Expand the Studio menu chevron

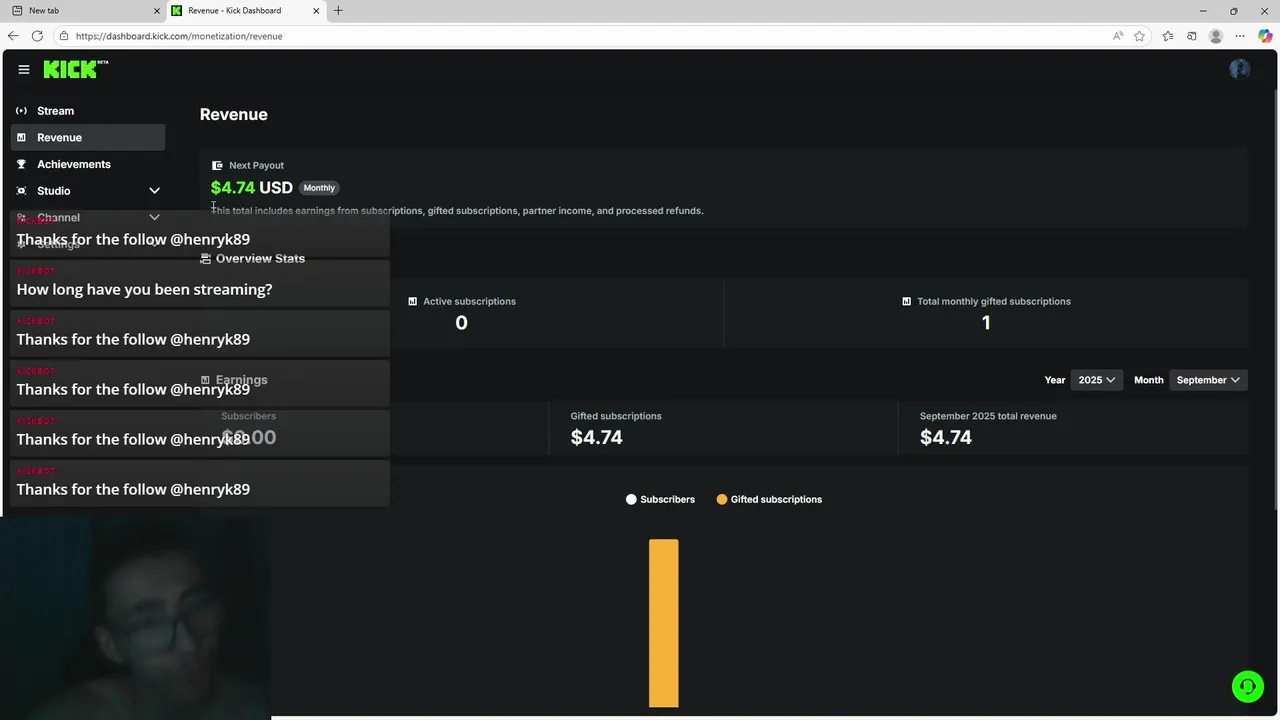coord(154,191)
